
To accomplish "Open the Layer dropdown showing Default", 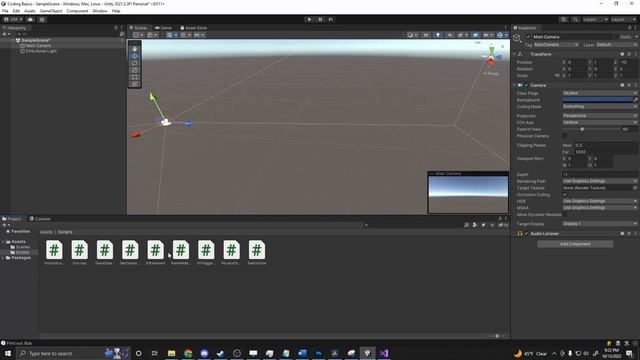I will [x=616, y=44].
